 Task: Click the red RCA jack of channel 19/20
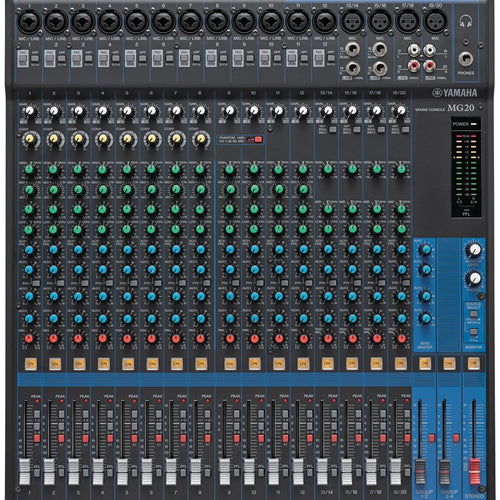(429, 66)
